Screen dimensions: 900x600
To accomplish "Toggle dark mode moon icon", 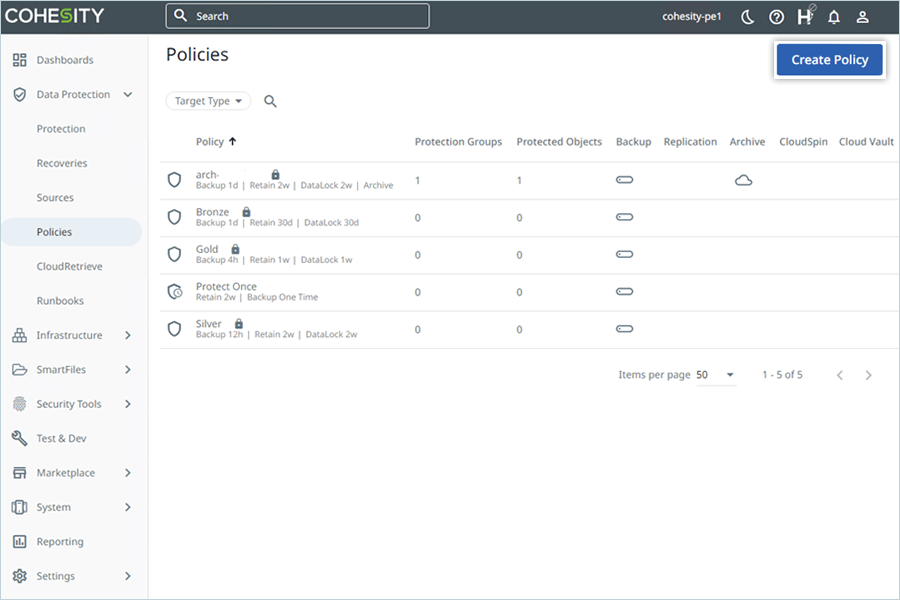I will [747, 17].
